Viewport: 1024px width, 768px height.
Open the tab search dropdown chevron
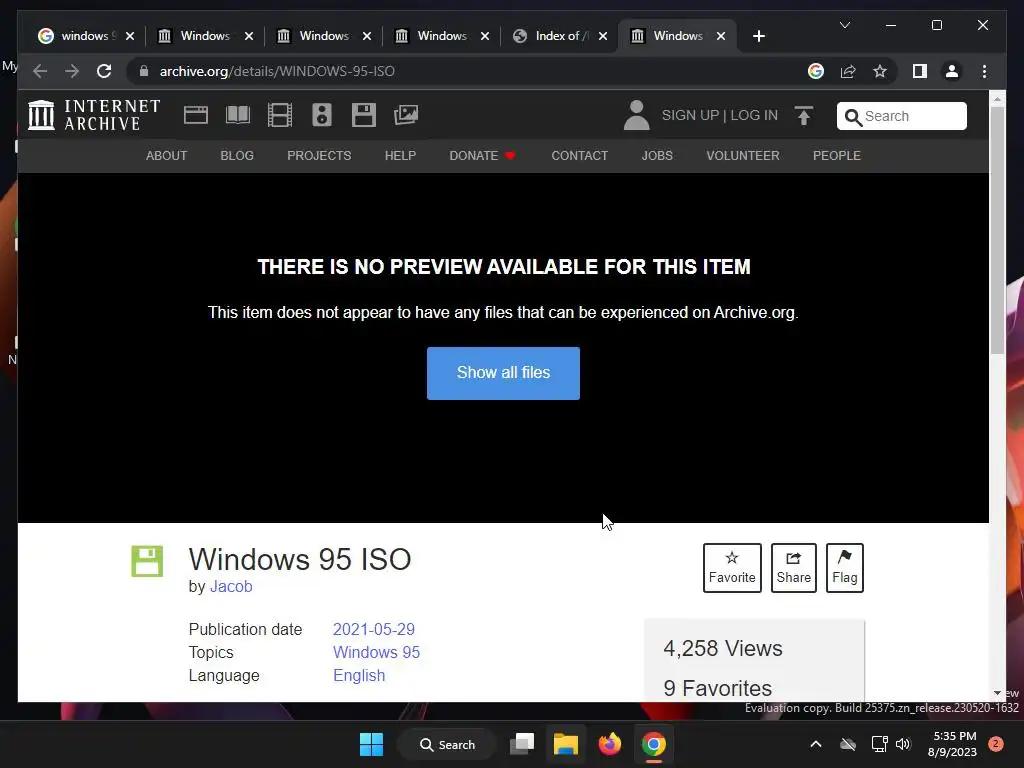coord(844,25)
